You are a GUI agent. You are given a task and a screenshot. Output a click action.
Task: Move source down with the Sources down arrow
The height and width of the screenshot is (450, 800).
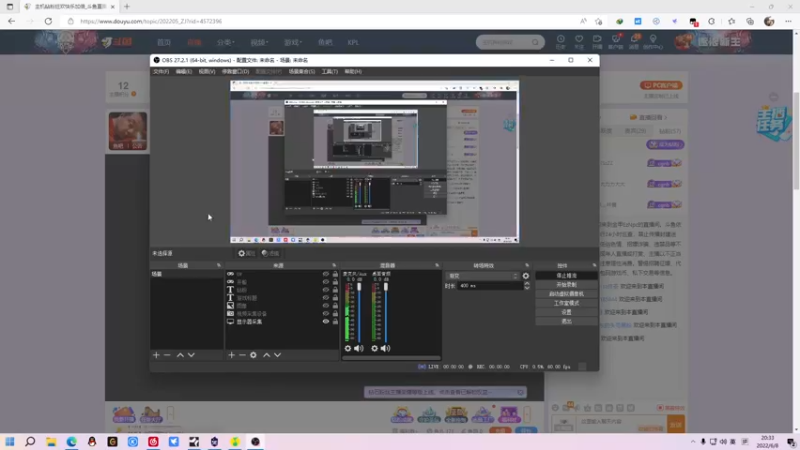tap(278, 355)
